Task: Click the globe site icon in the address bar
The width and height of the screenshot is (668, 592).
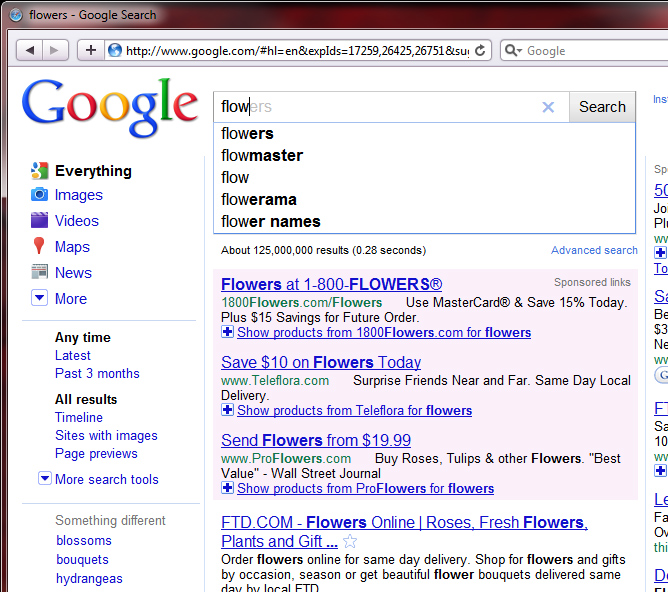Action: (115, 51)
